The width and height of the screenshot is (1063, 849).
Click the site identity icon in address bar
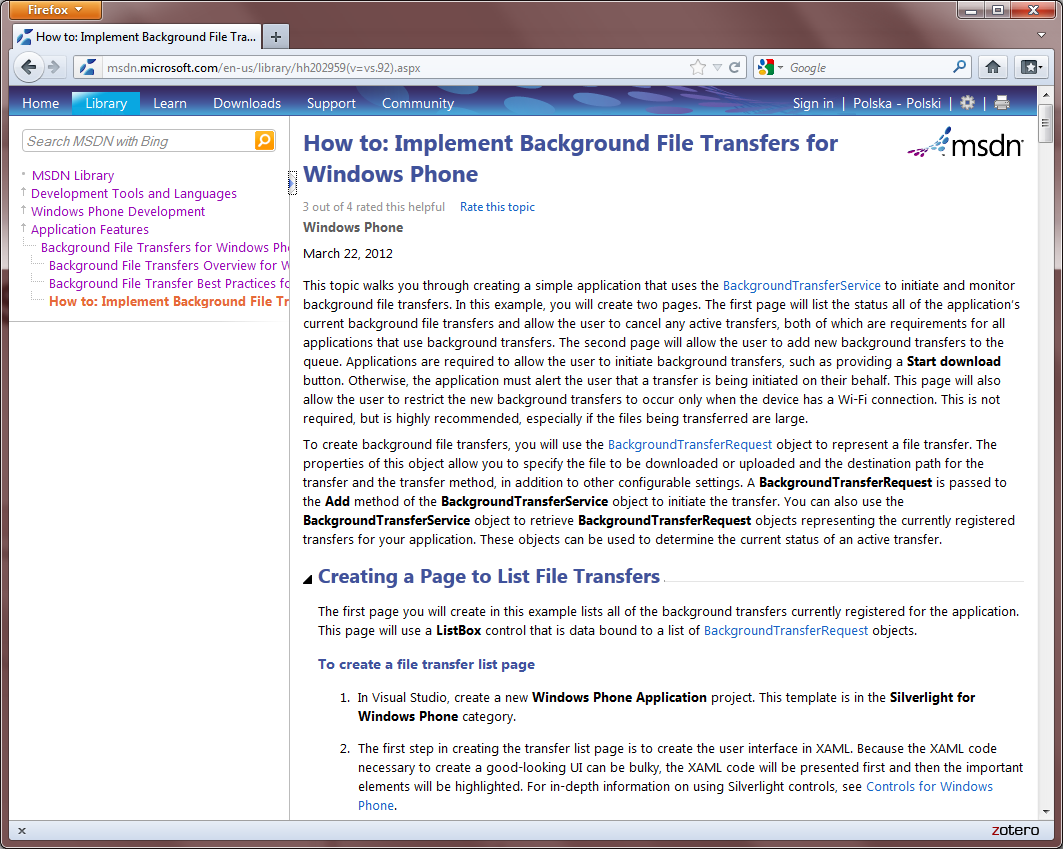(88, 68)
